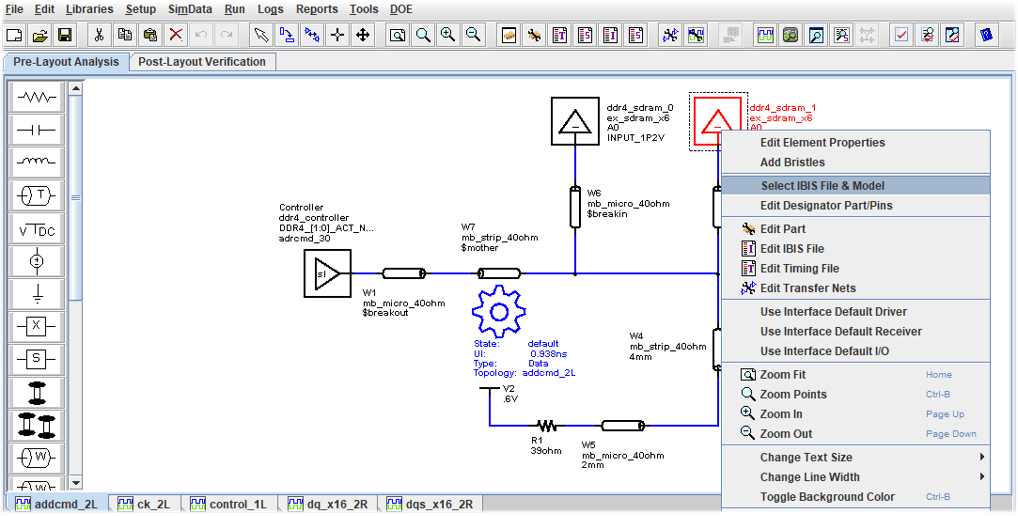This screenshot has width=1018, height=516.
Task: Switch to the Post-Layout Verification tab
Action: pos(202,62)
